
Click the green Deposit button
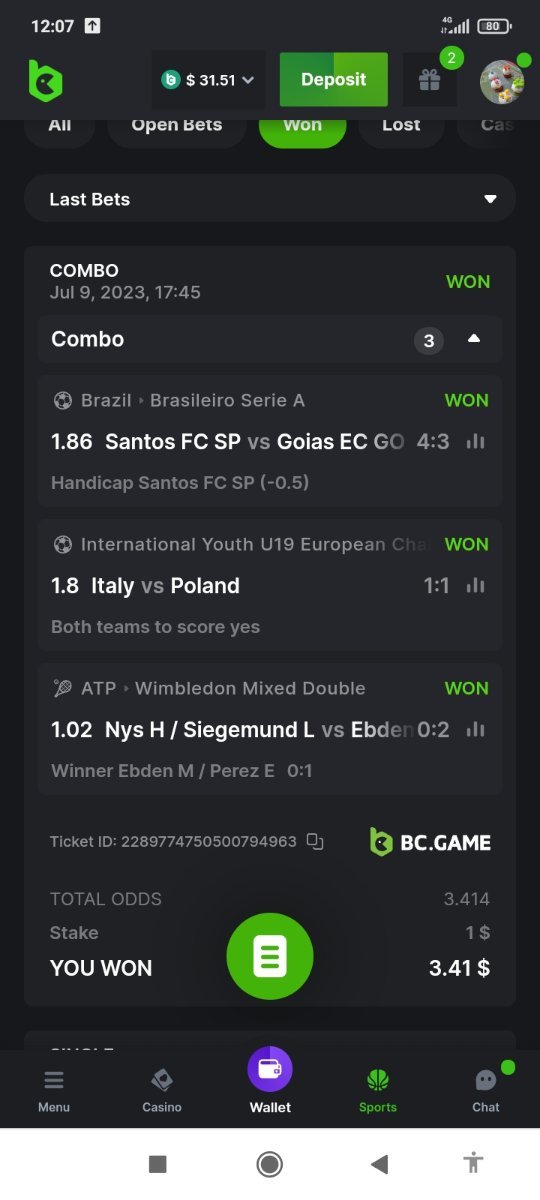tap(334, 80)
